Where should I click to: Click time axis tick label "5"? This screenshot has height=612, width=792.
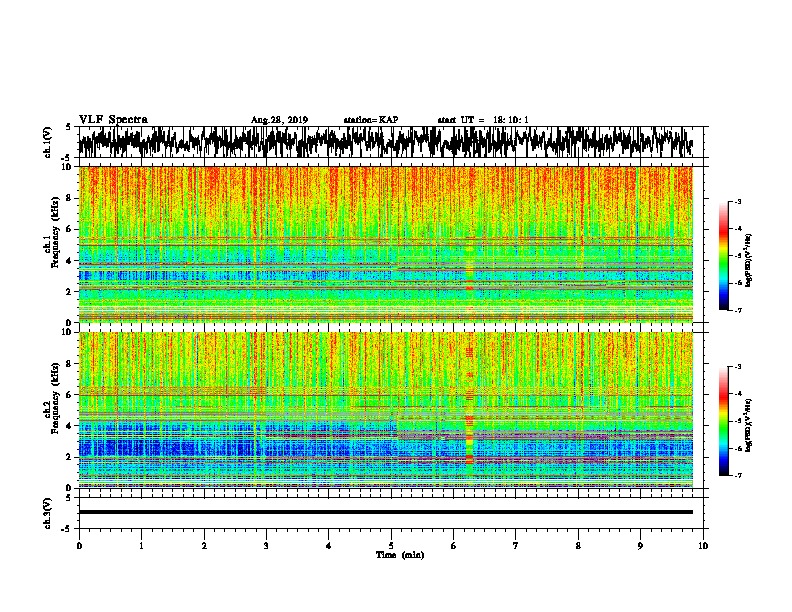click(391, 546)
